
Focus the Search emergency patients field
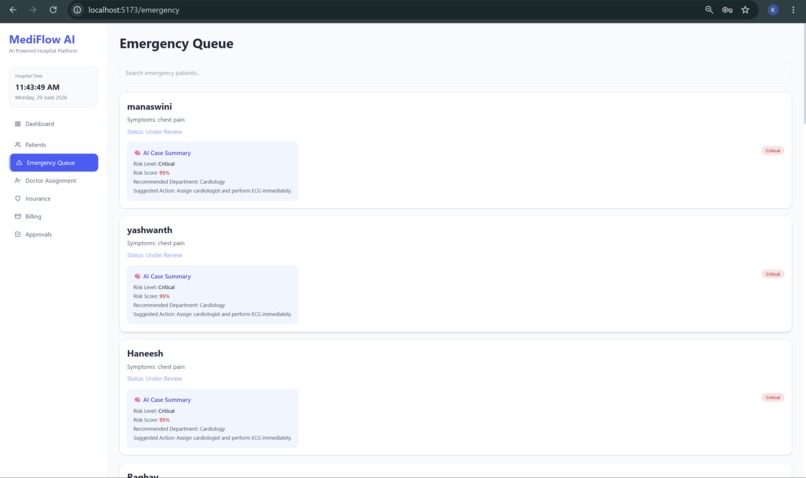point(455,73)
